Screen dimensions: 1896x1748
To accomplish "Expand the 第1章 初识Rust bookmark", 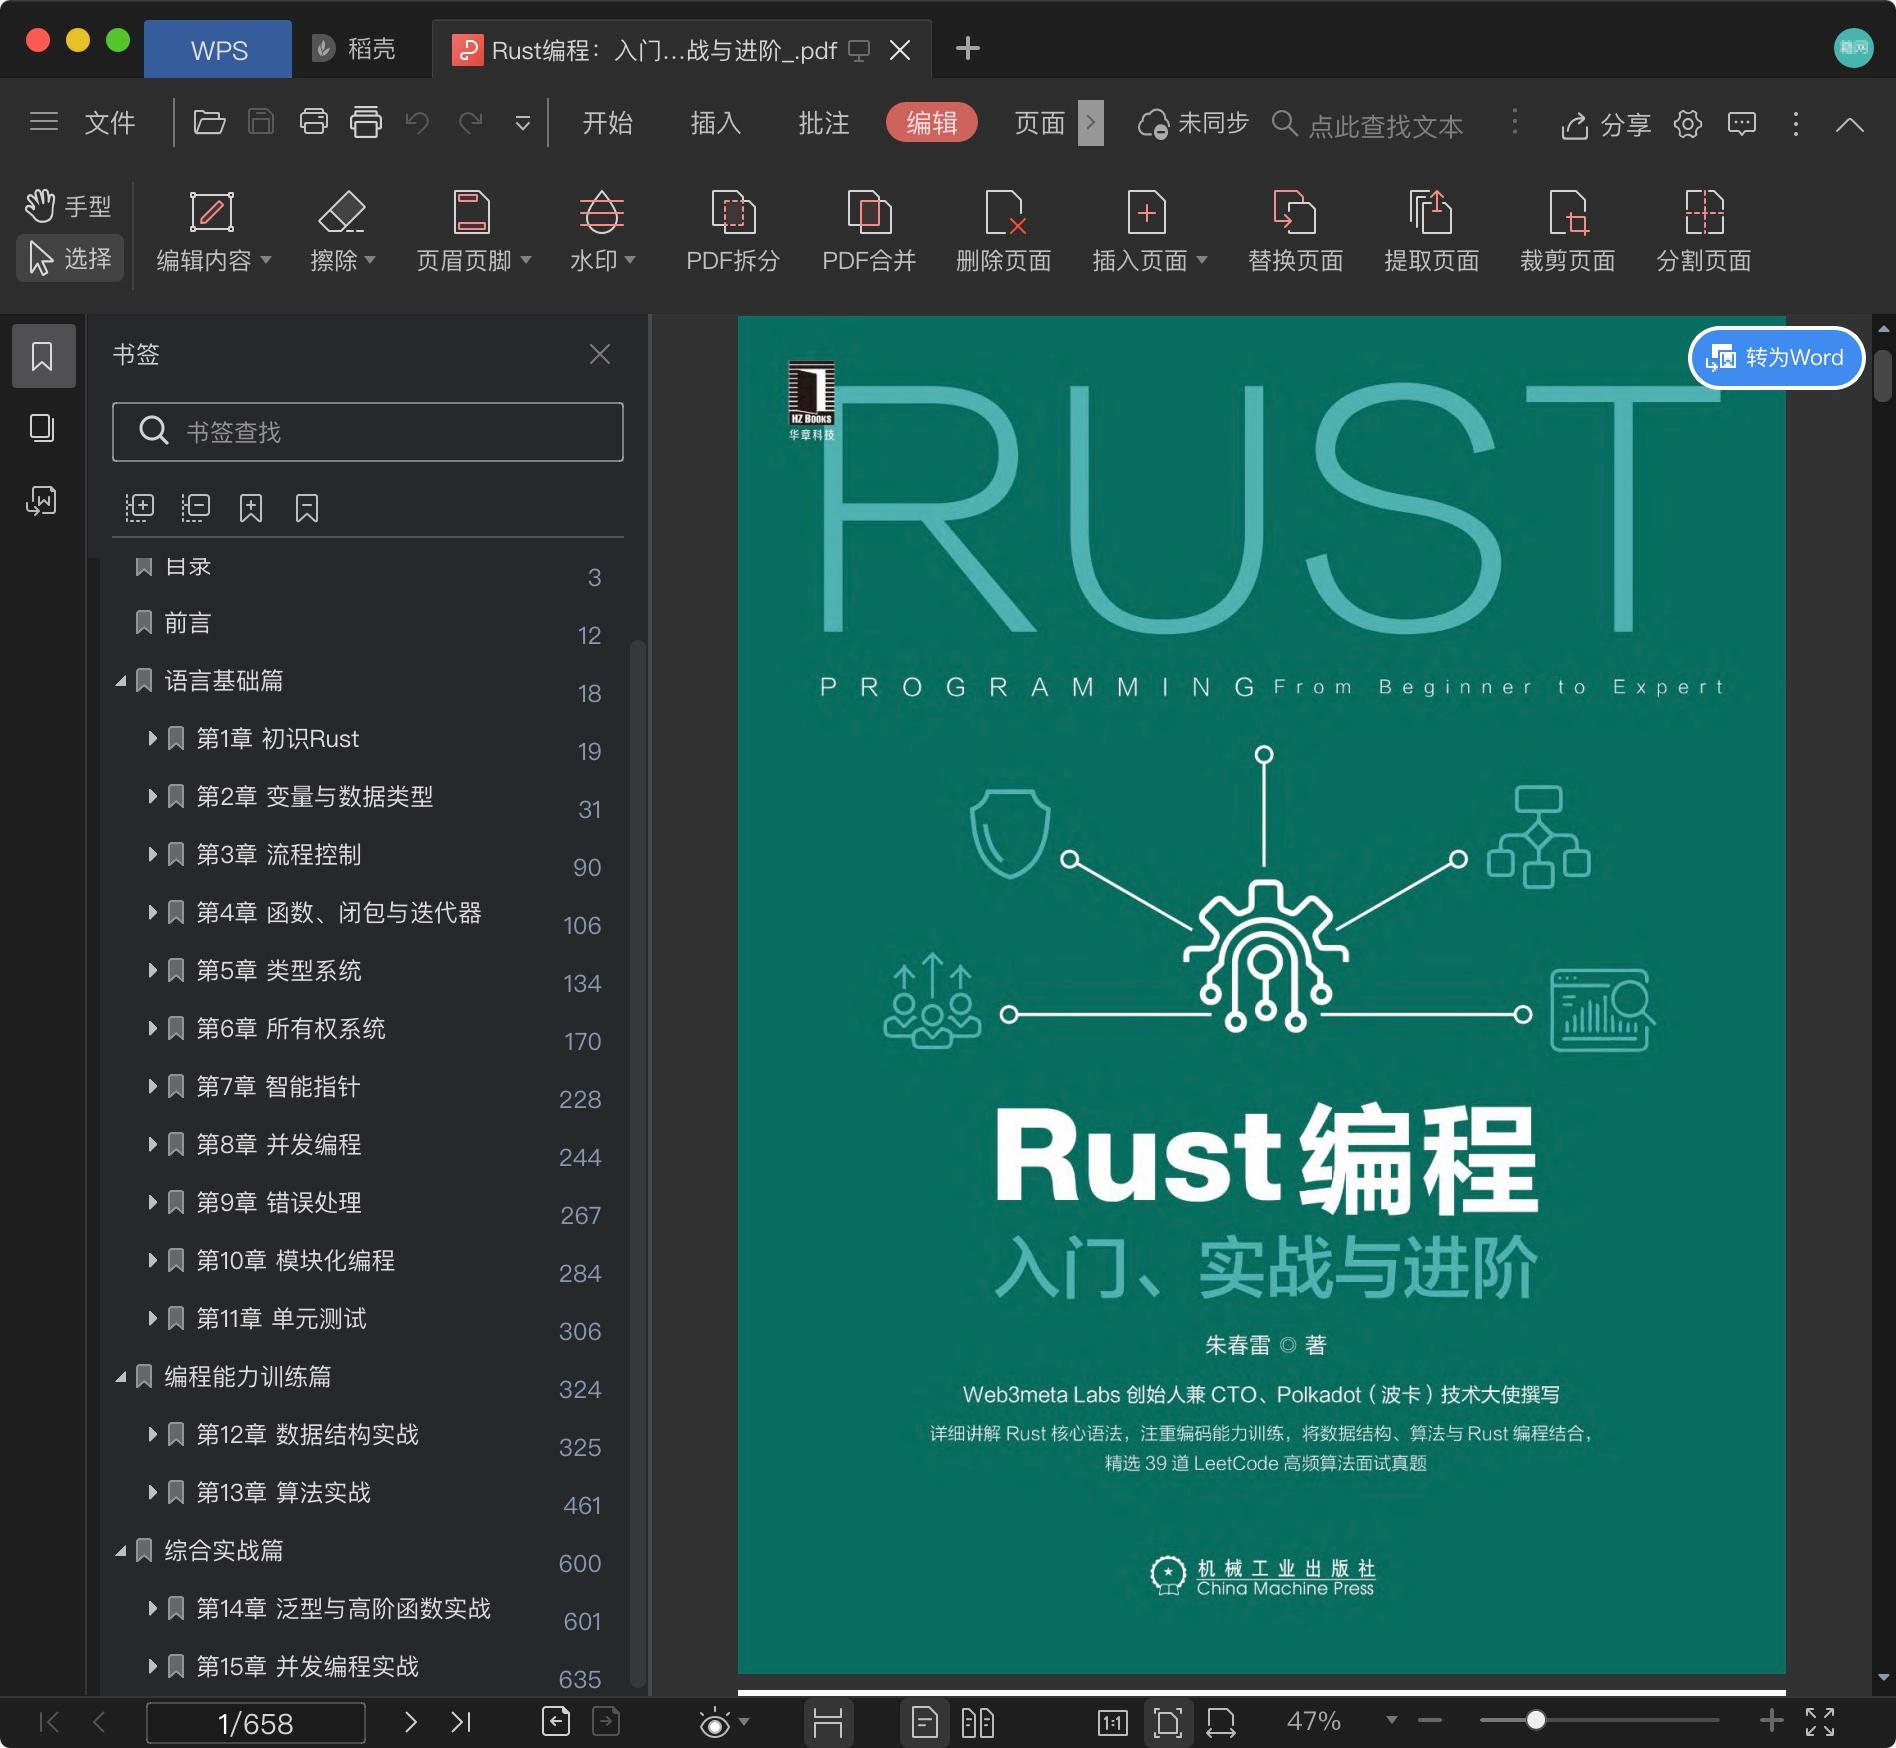I will tap(153, 738).
